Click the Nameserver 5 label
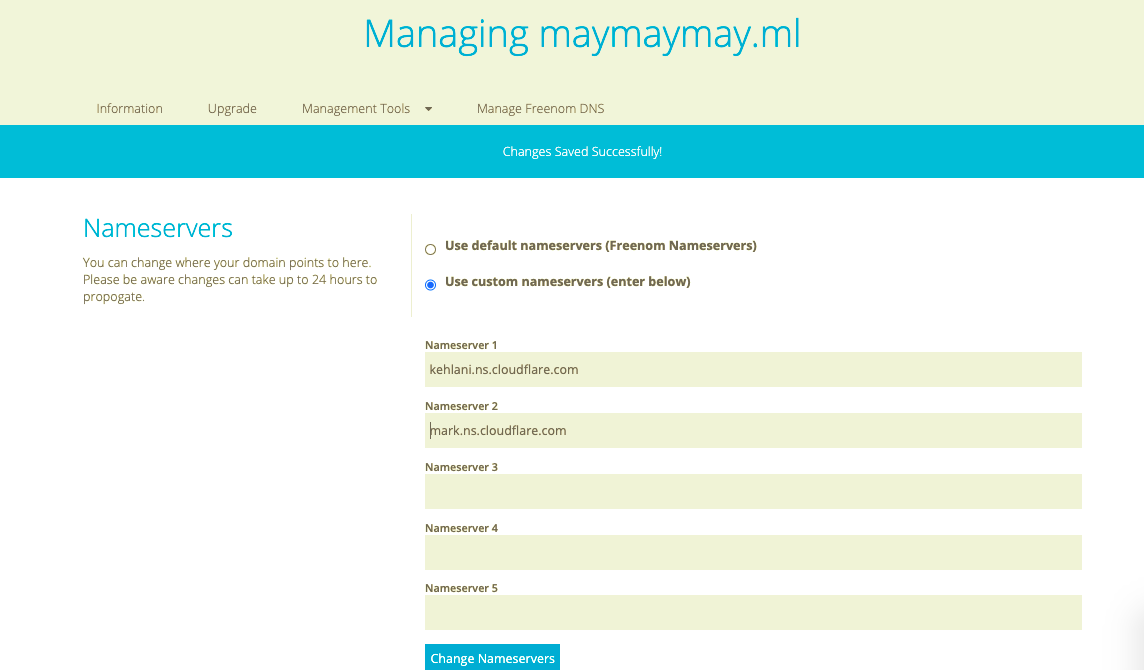Image resolution: width=1144 pixels, height=670 pixels. [461, 588]
